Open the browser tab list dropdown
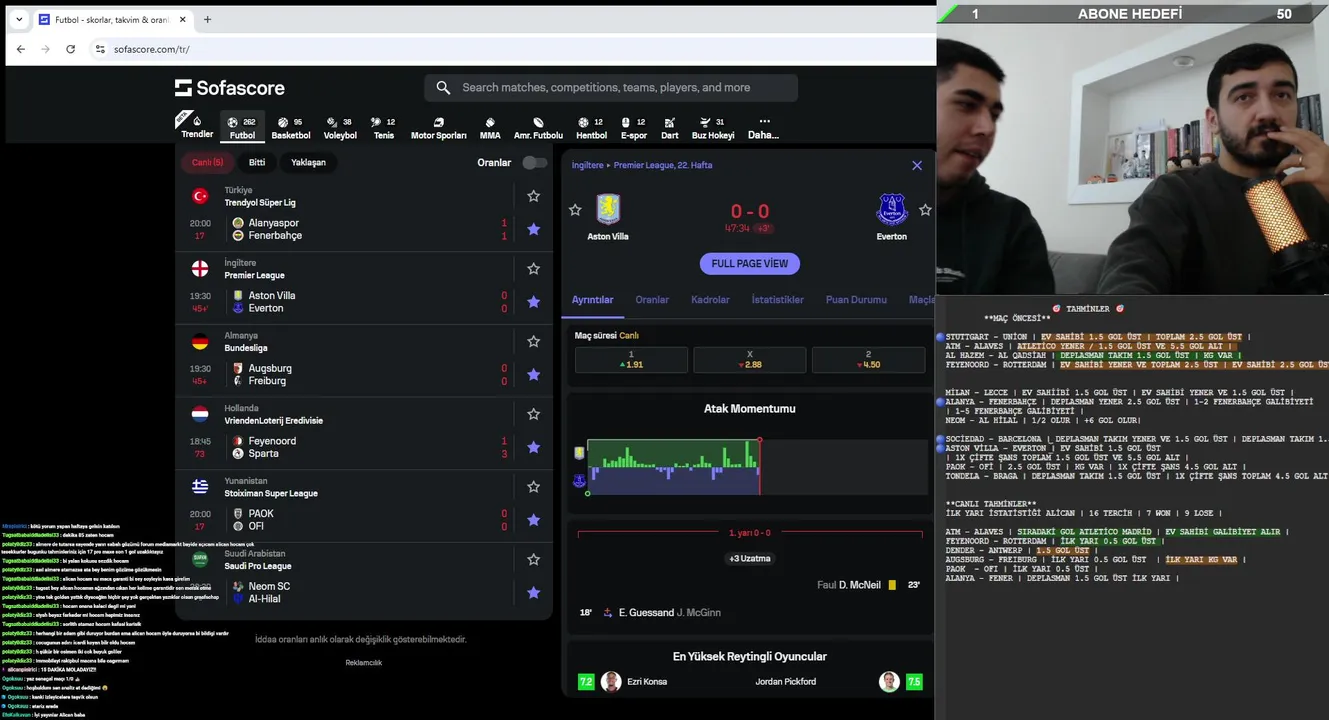 pyautogui.click(x=18, y=19)
